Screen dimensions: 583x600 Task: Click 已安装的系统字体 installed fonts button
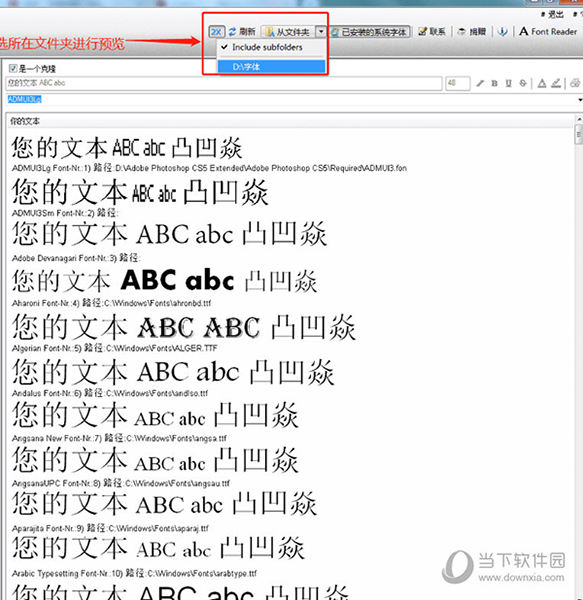pos(370,32)
